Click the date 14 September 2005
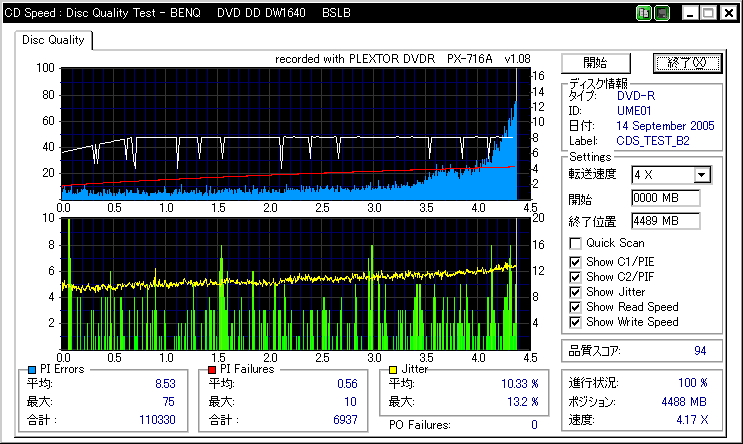The width and height of the screenshot is (743, 444). (x=665, y=126)
